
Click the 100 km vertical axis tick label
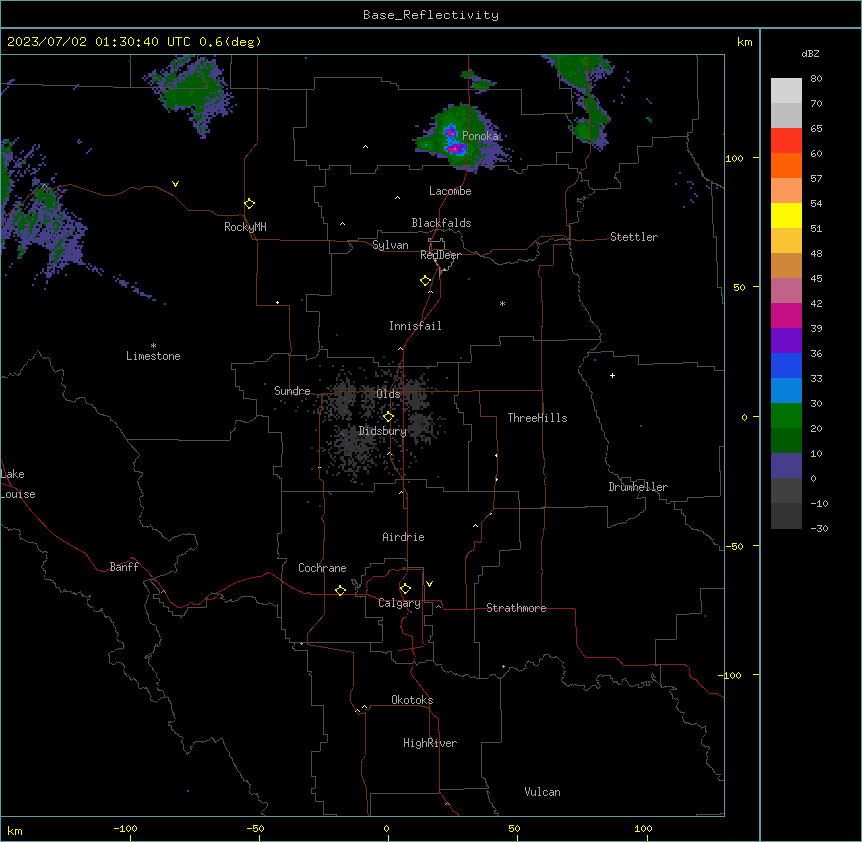tap(734, 158)
